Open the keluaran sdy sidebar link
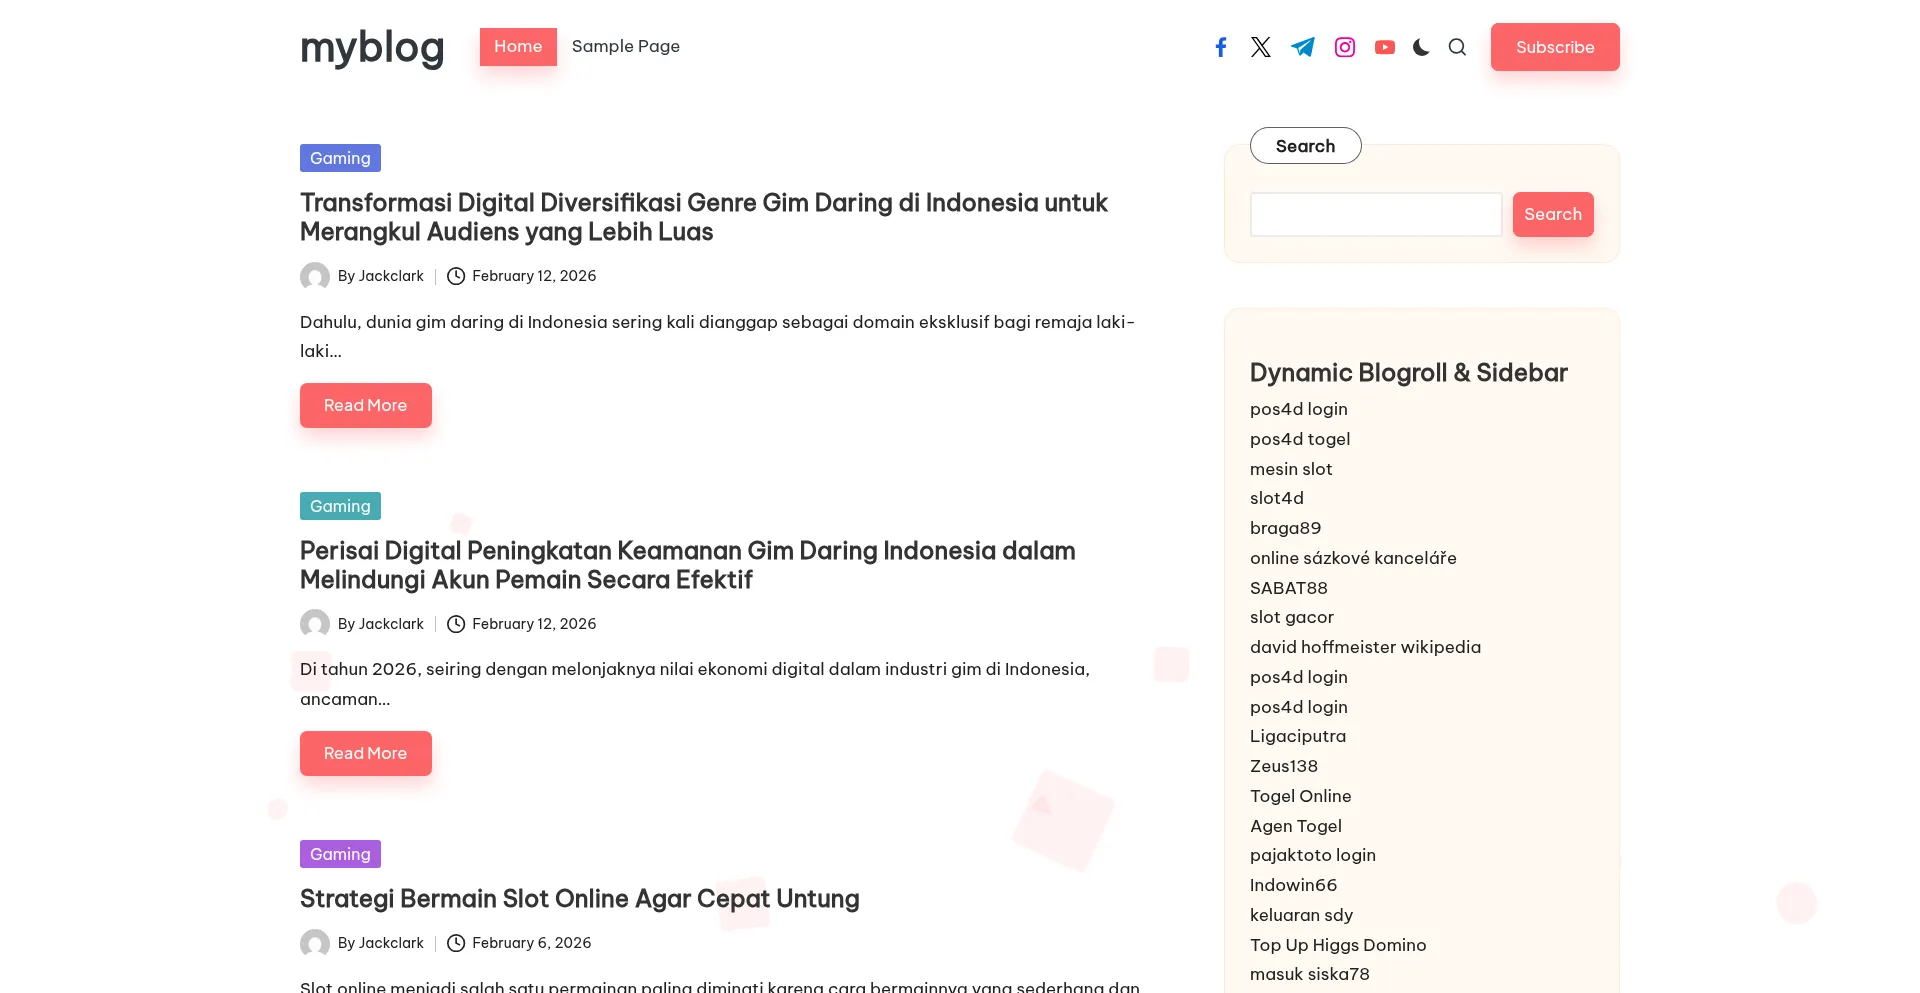 point(1302,915)
